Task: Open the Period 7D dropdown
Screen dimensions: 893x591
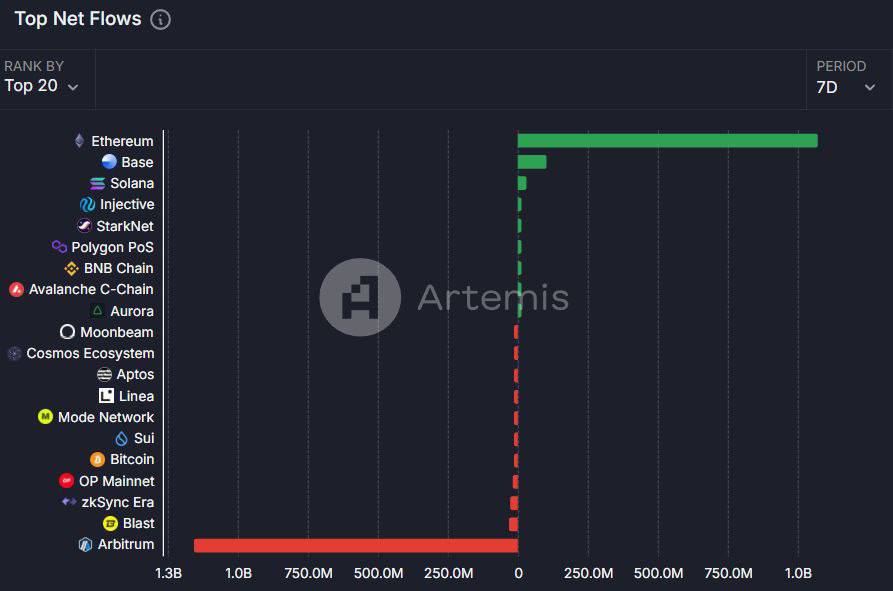Action: click(x=845, y=87)
